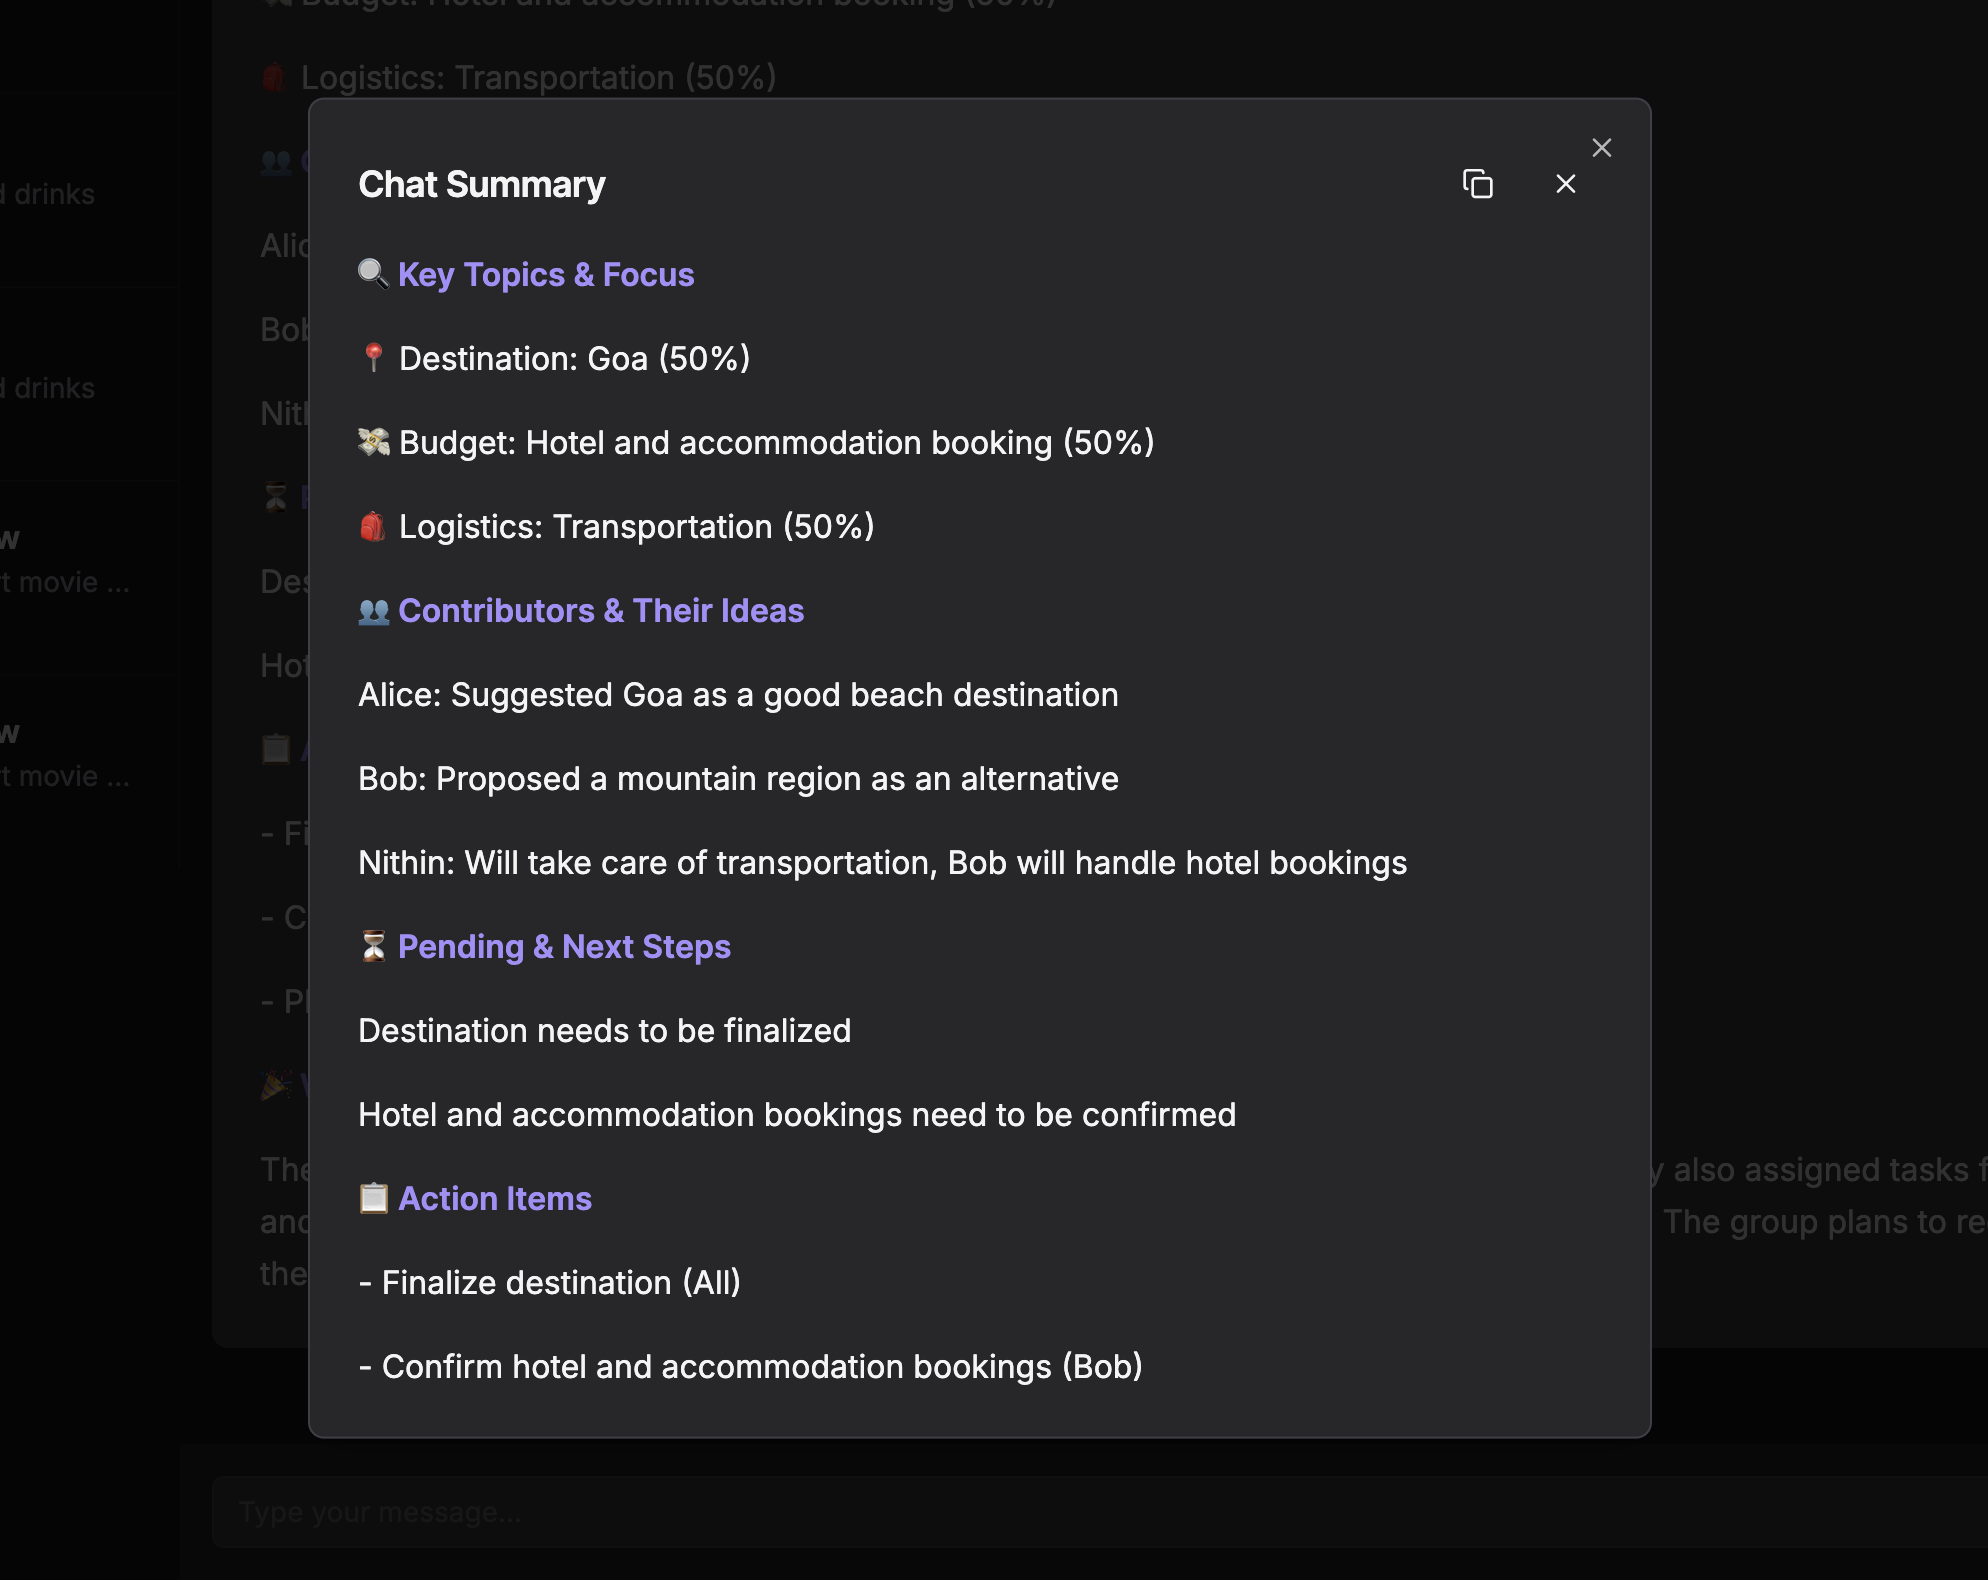The image size is (1988, 1580).
Task: Click Confirm hotel and accommodation bookings (Bob)
Action: (x=751, y=1367)
